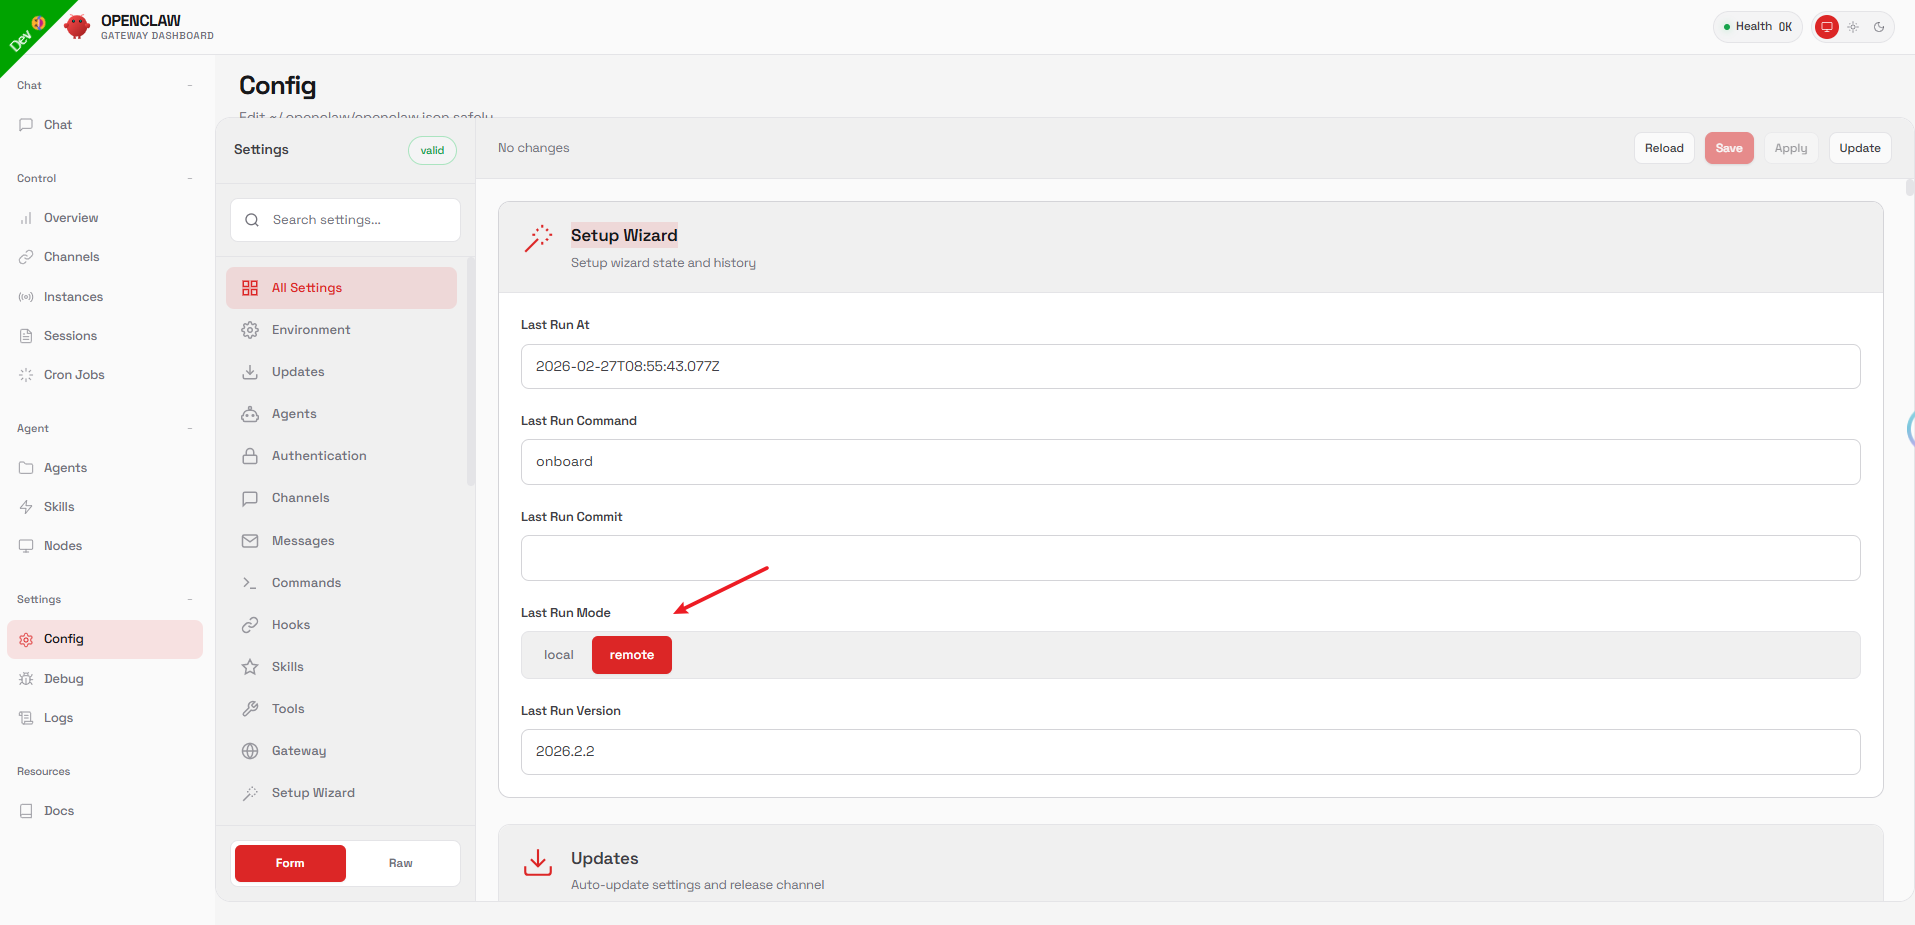1915x925 pixels.
Task: Open the Authentication settings category
Action: click(319, 456)
